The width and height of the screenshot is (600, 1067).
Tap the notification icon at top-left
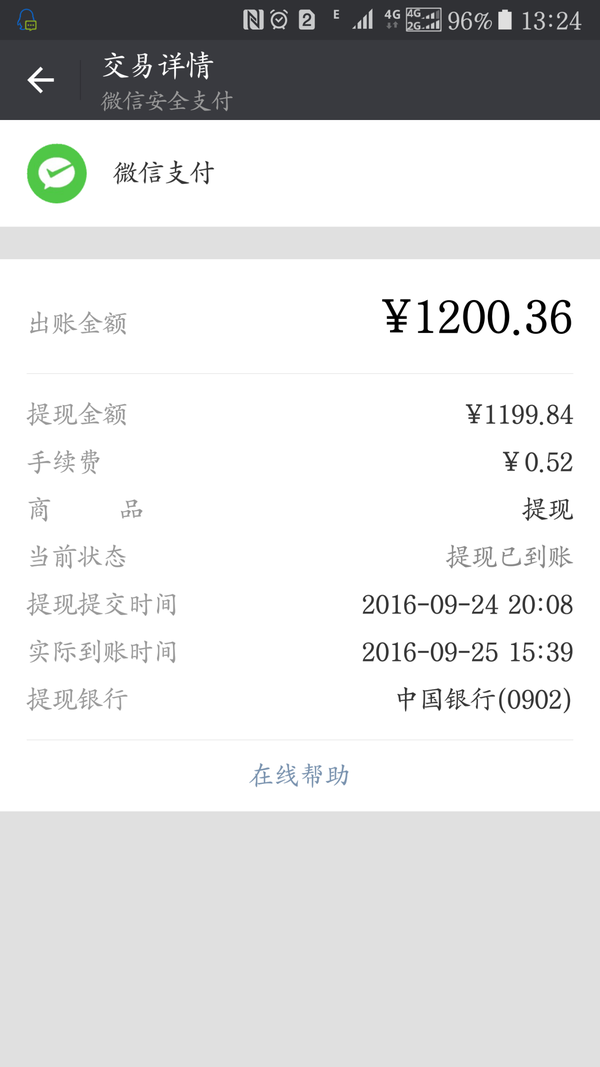(28, 19)
